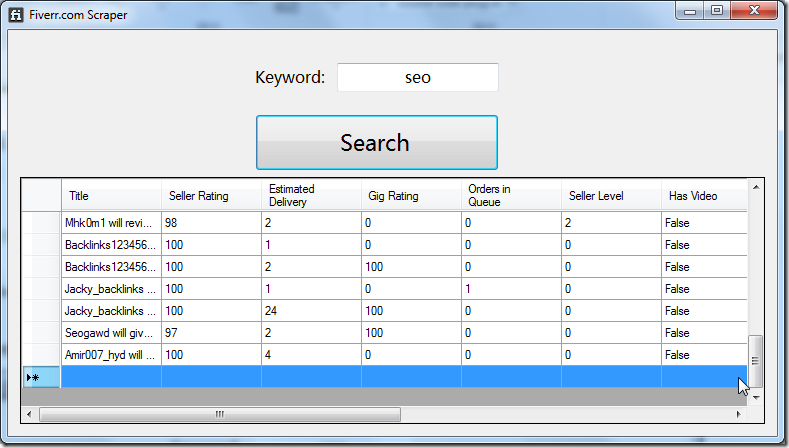Click gig rating 100 in Seogawd row
The image size is (789, 448).
411,333
